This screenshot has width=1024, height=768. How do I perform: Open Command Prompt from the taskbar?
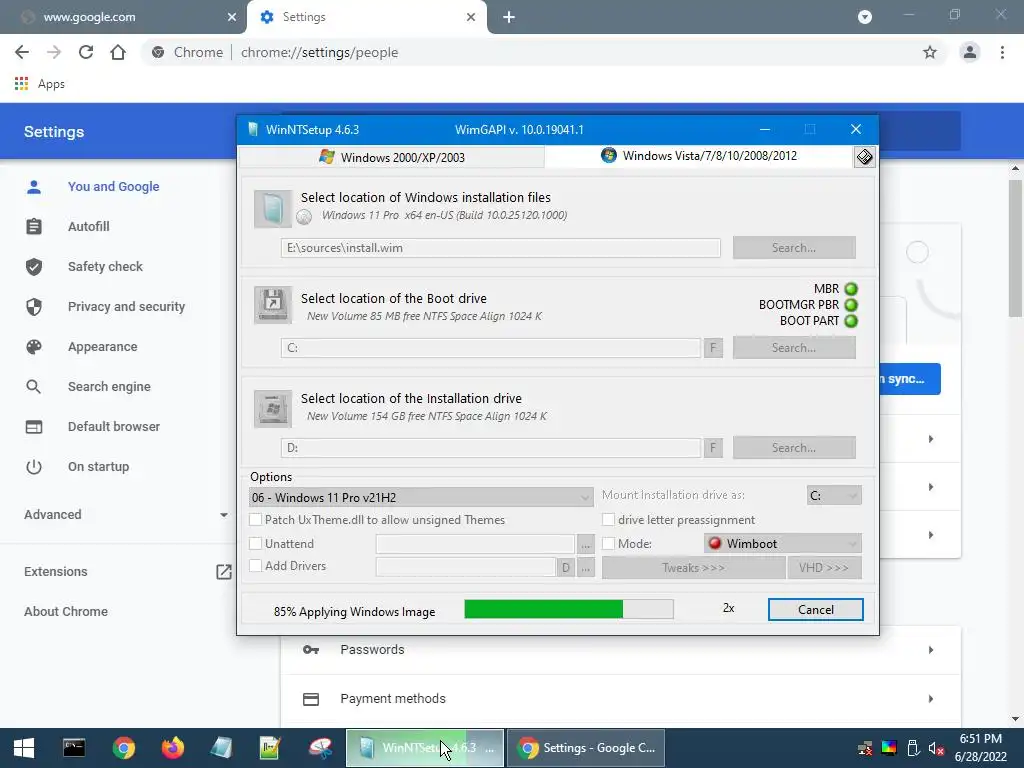74,748
